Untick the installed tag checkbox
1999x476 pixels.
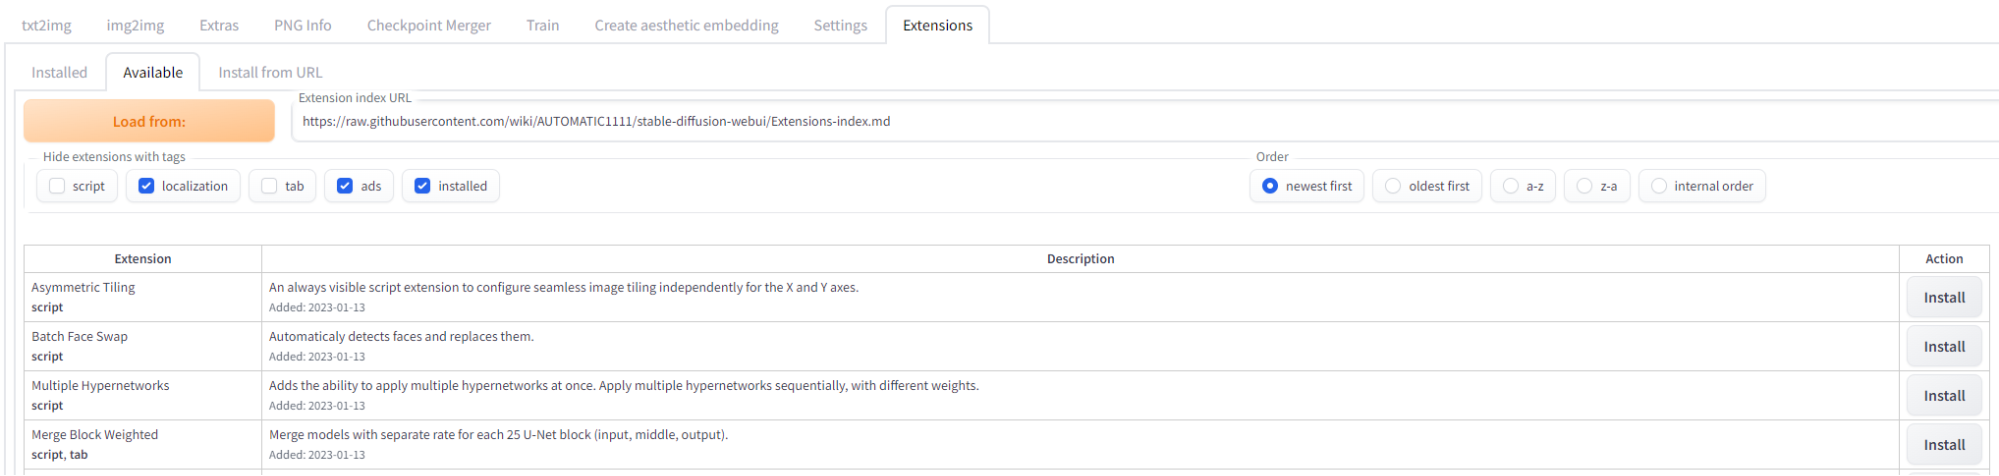tap(422, 186)
